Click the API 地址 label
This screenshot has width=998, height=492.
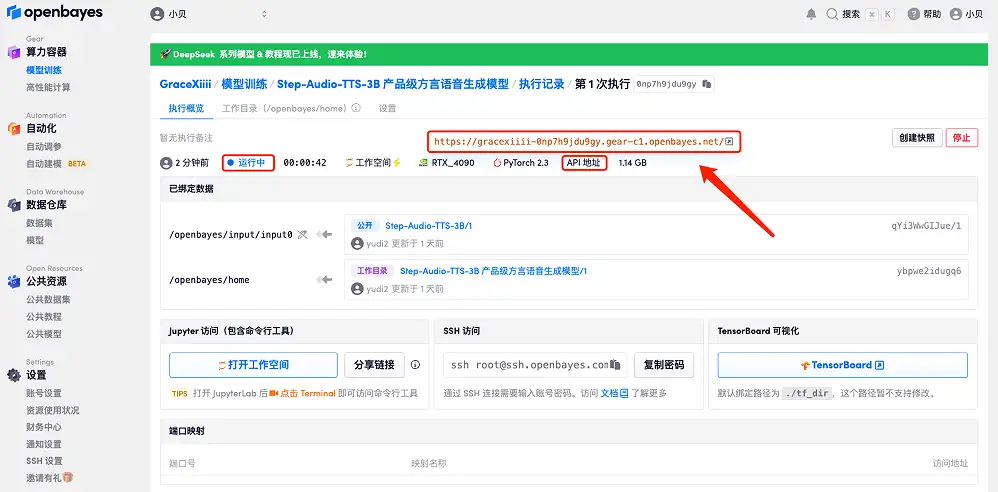(584, 163)
